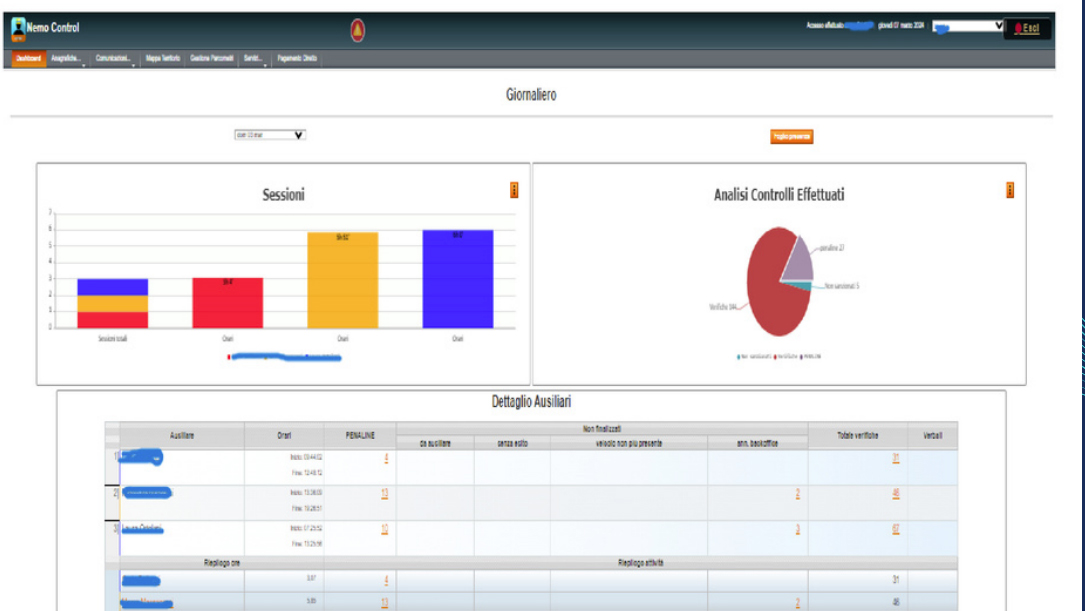Expand the Comunicazioni menu
1085x611 pixels.
point(113,59)
